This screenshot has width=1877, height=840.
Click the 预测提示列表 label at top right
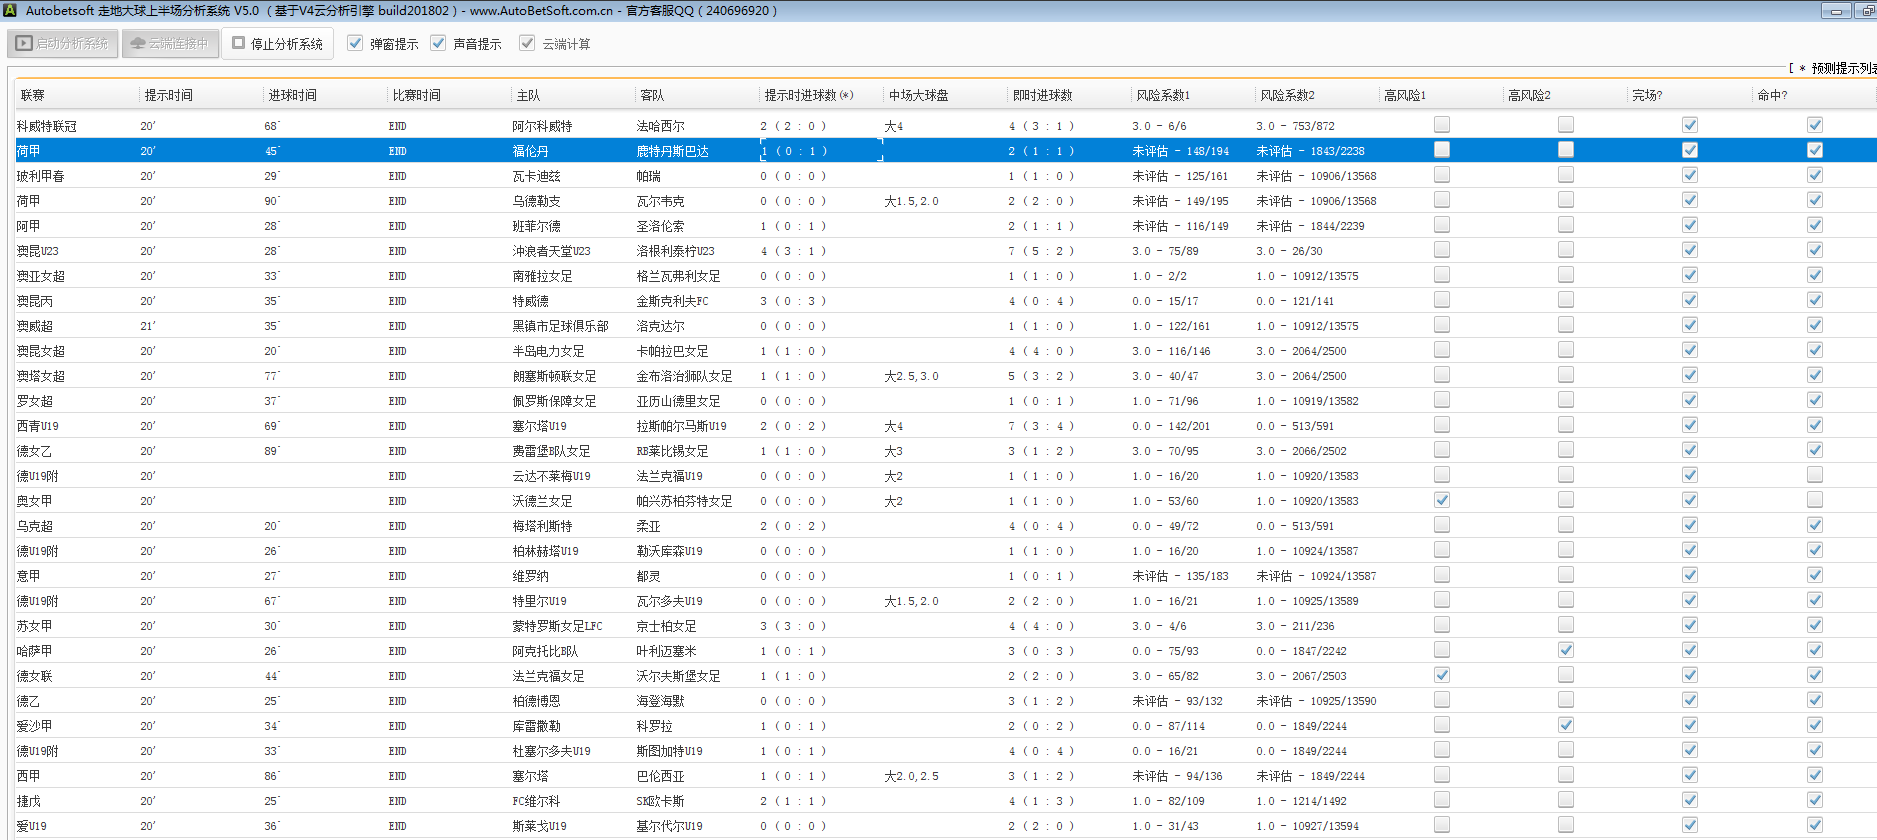[x=1842, y=68]
